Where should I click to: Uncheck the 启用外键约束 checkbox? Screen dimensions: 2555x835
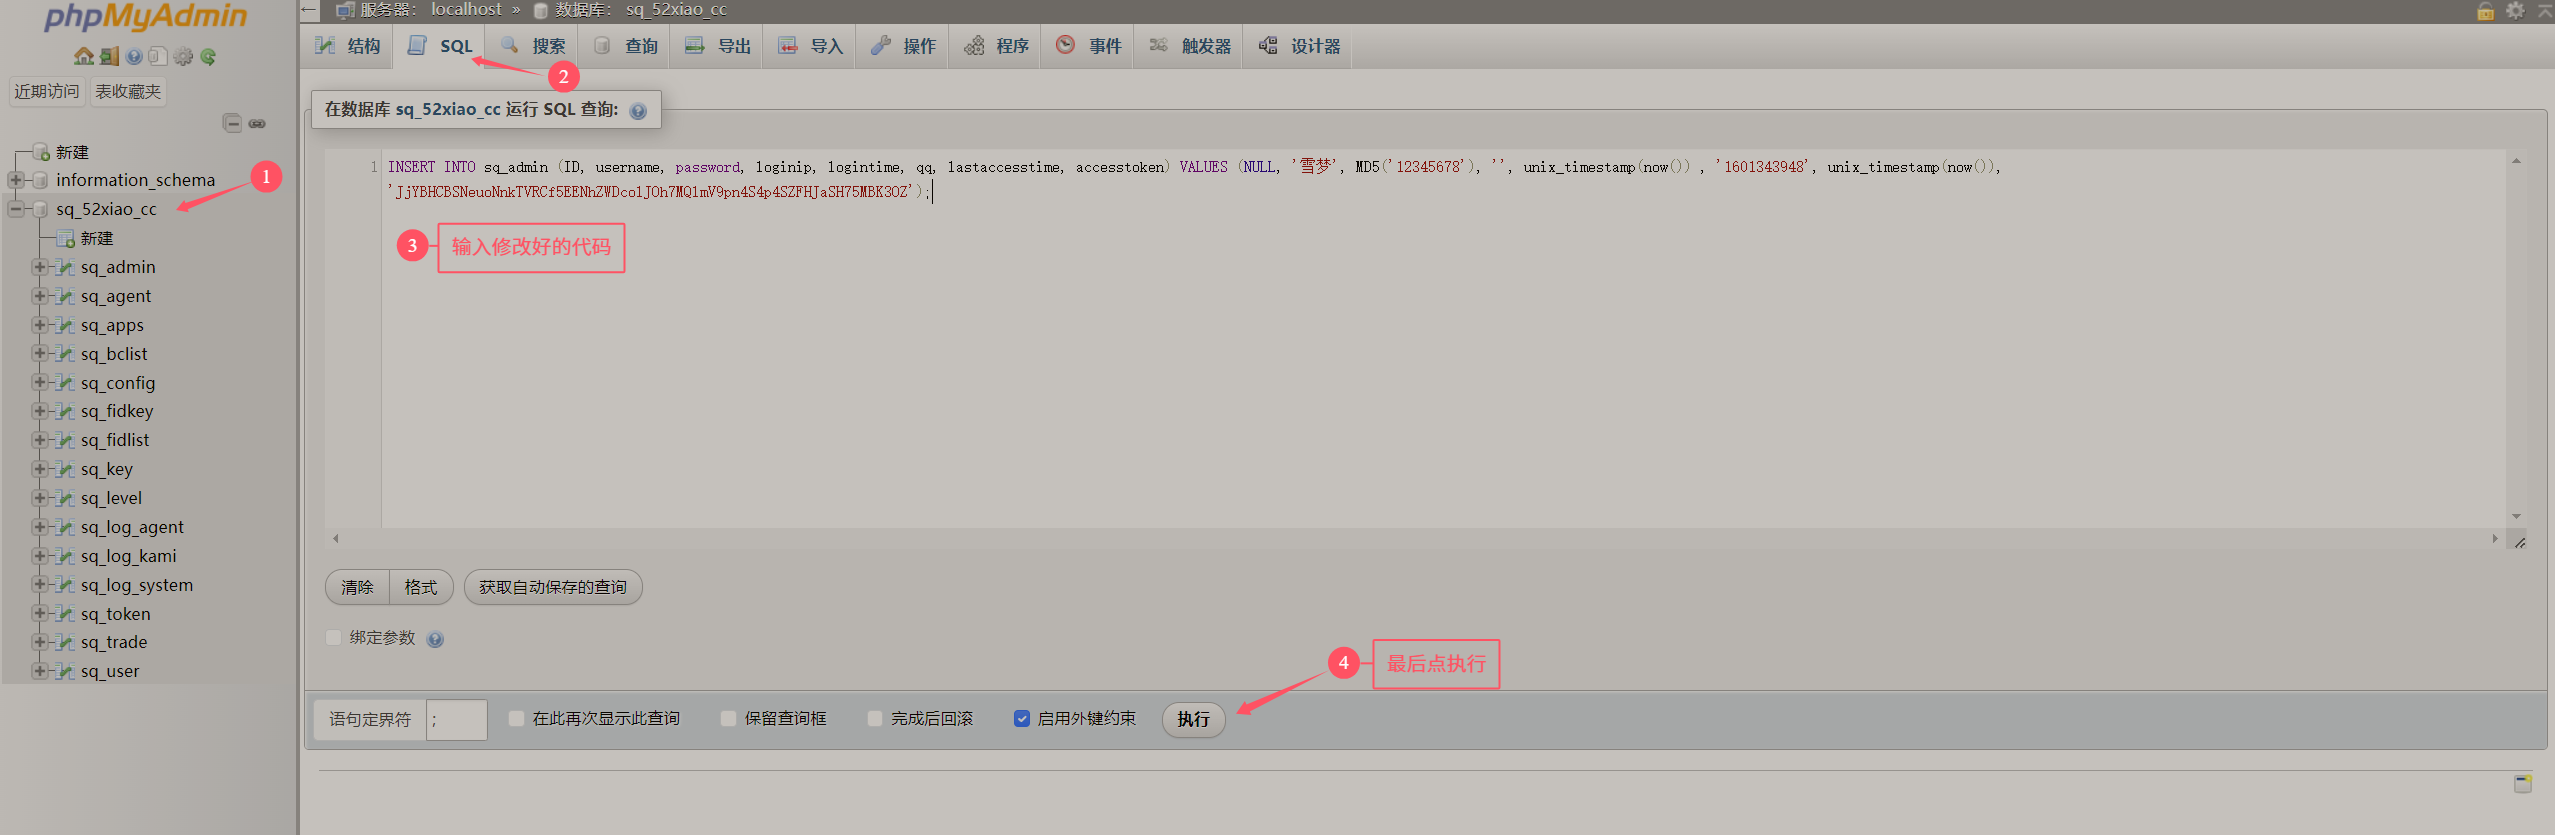[1021, 719]
